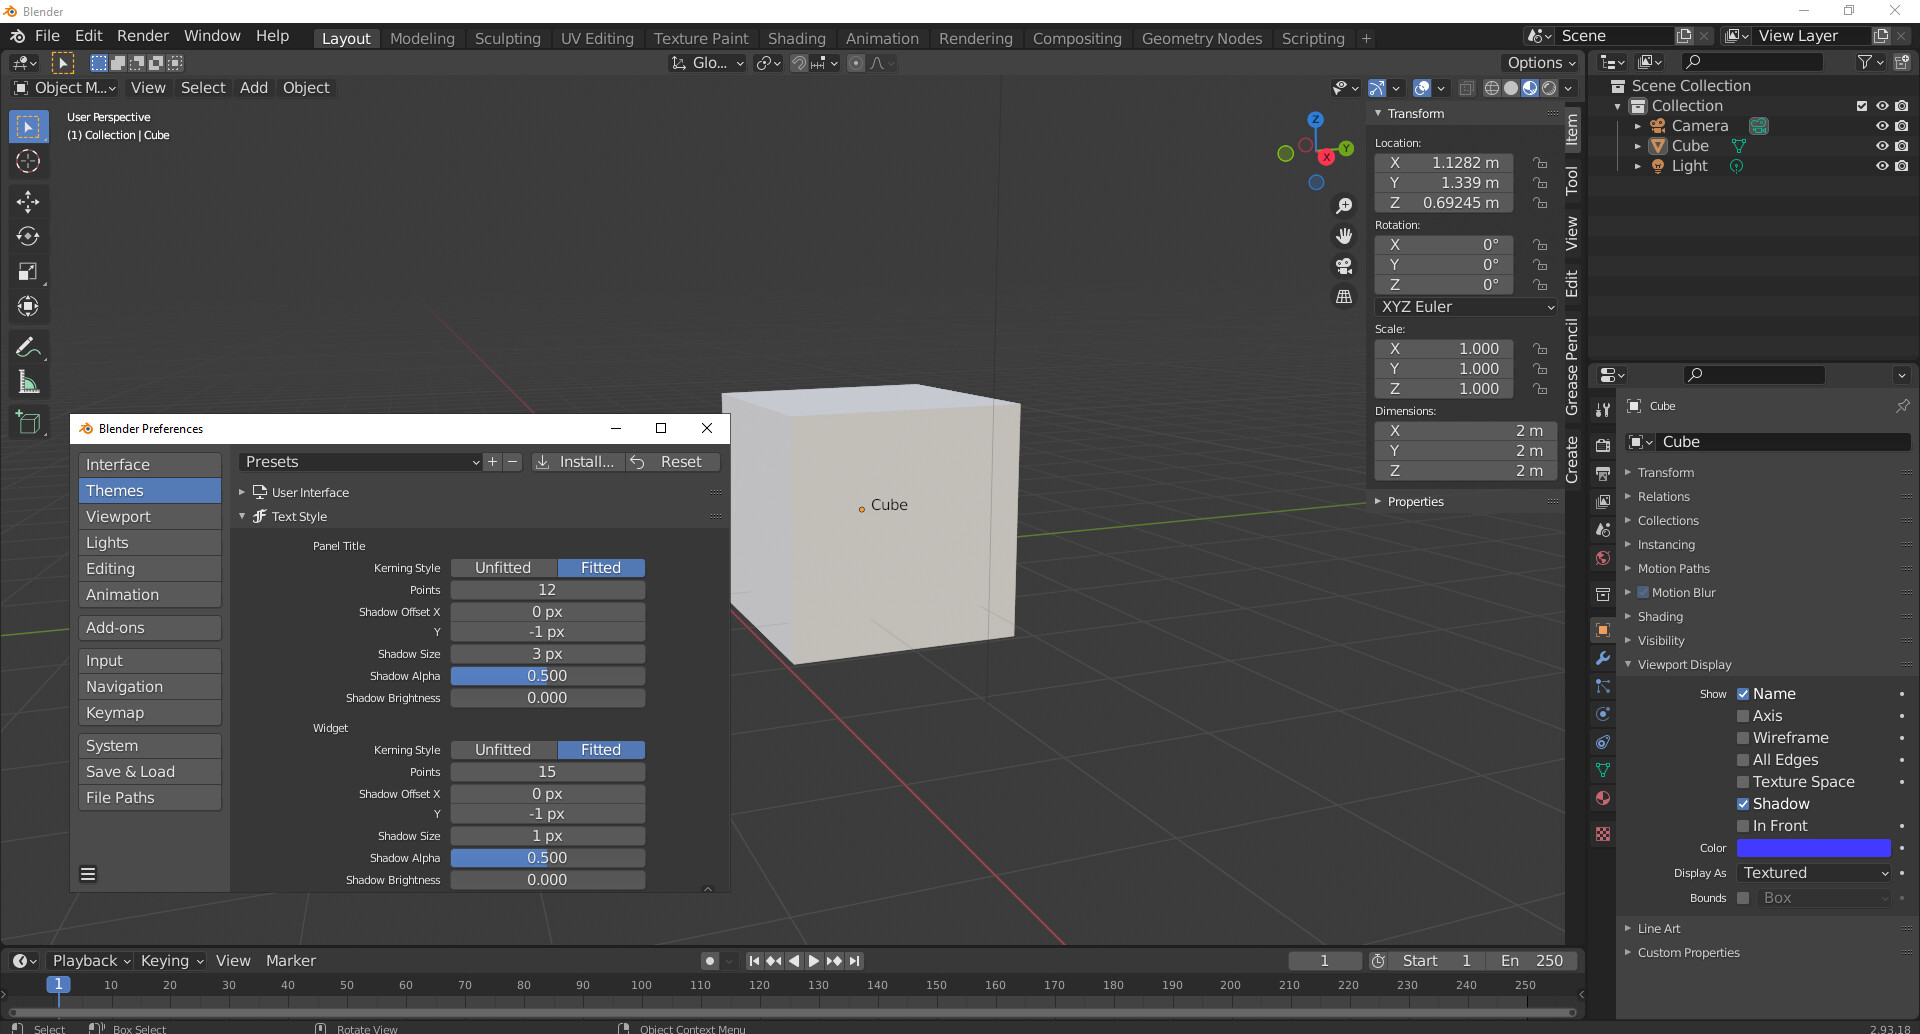Select Unfitted kerning style for Panel Title
The height and width of the screenshot is (1034, 1920).
503,568
